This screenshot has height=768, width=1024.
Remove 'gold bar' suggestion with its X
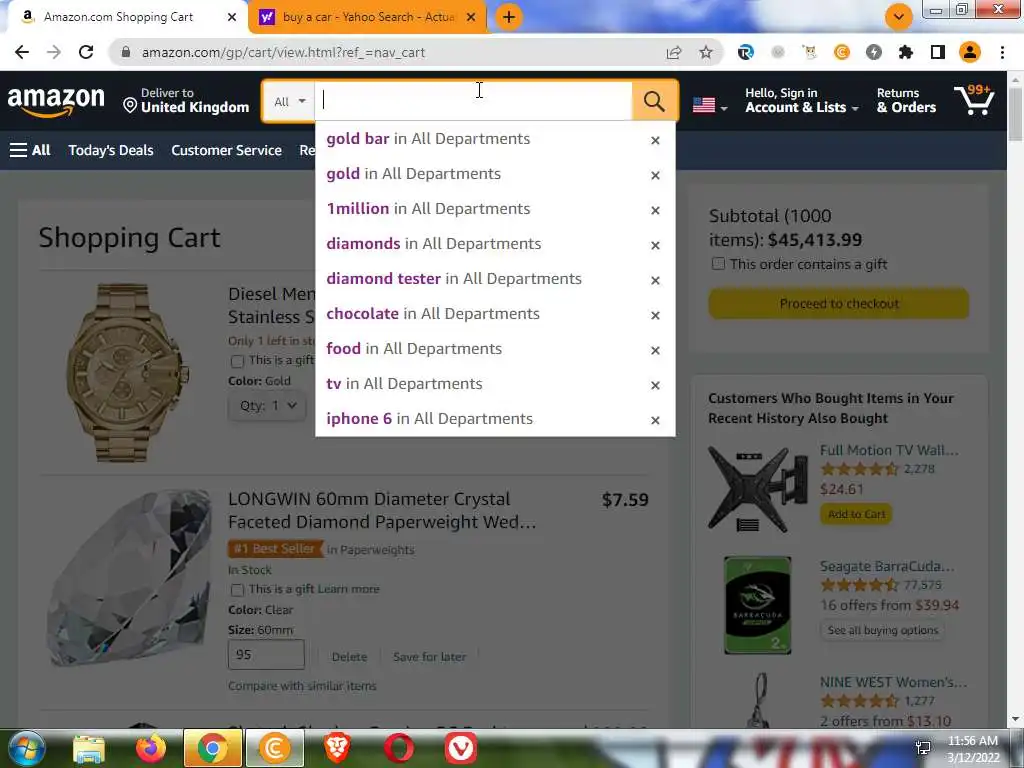click(x=655, y=140)
